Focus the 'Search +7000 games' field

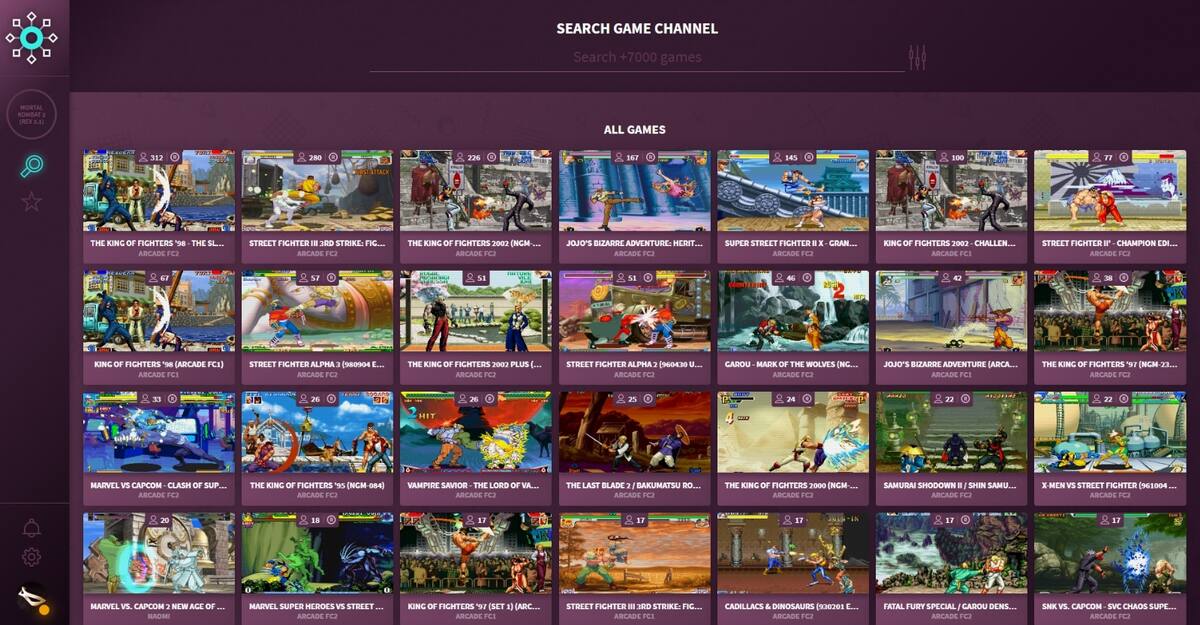[x=637, y=58]
